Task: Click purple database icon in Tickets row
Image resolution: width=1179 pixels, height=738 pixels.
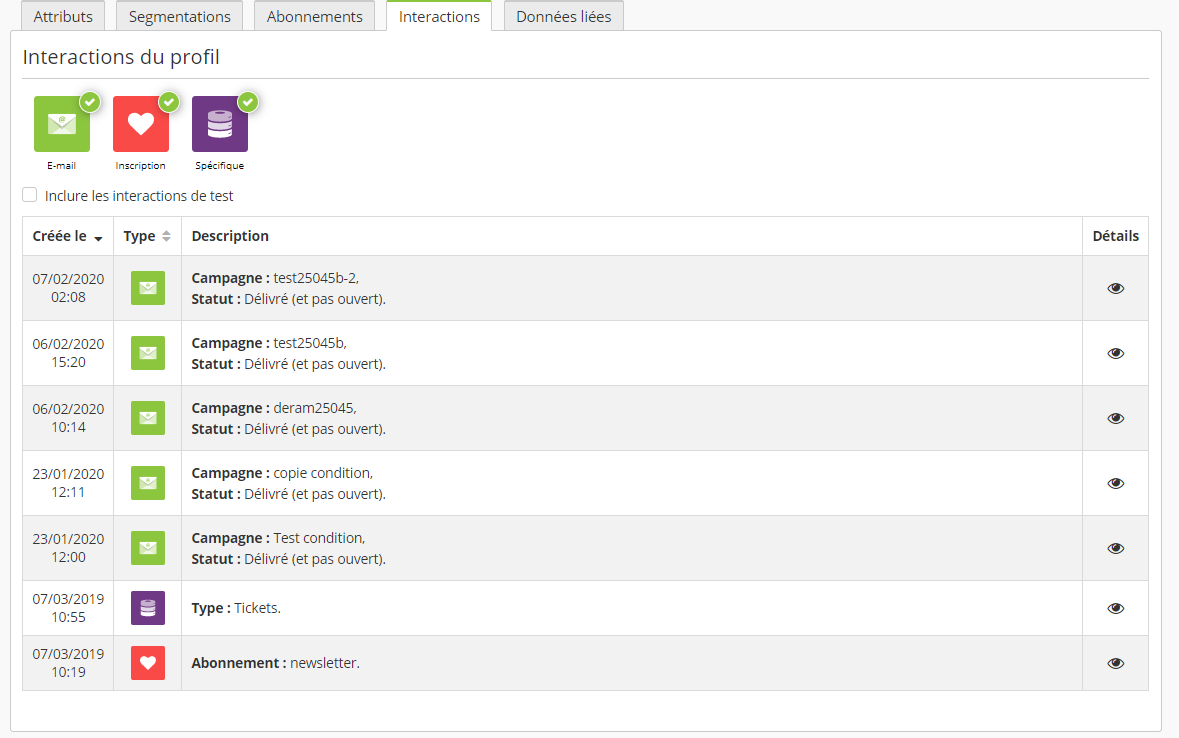Action: (x=148, y=608)
